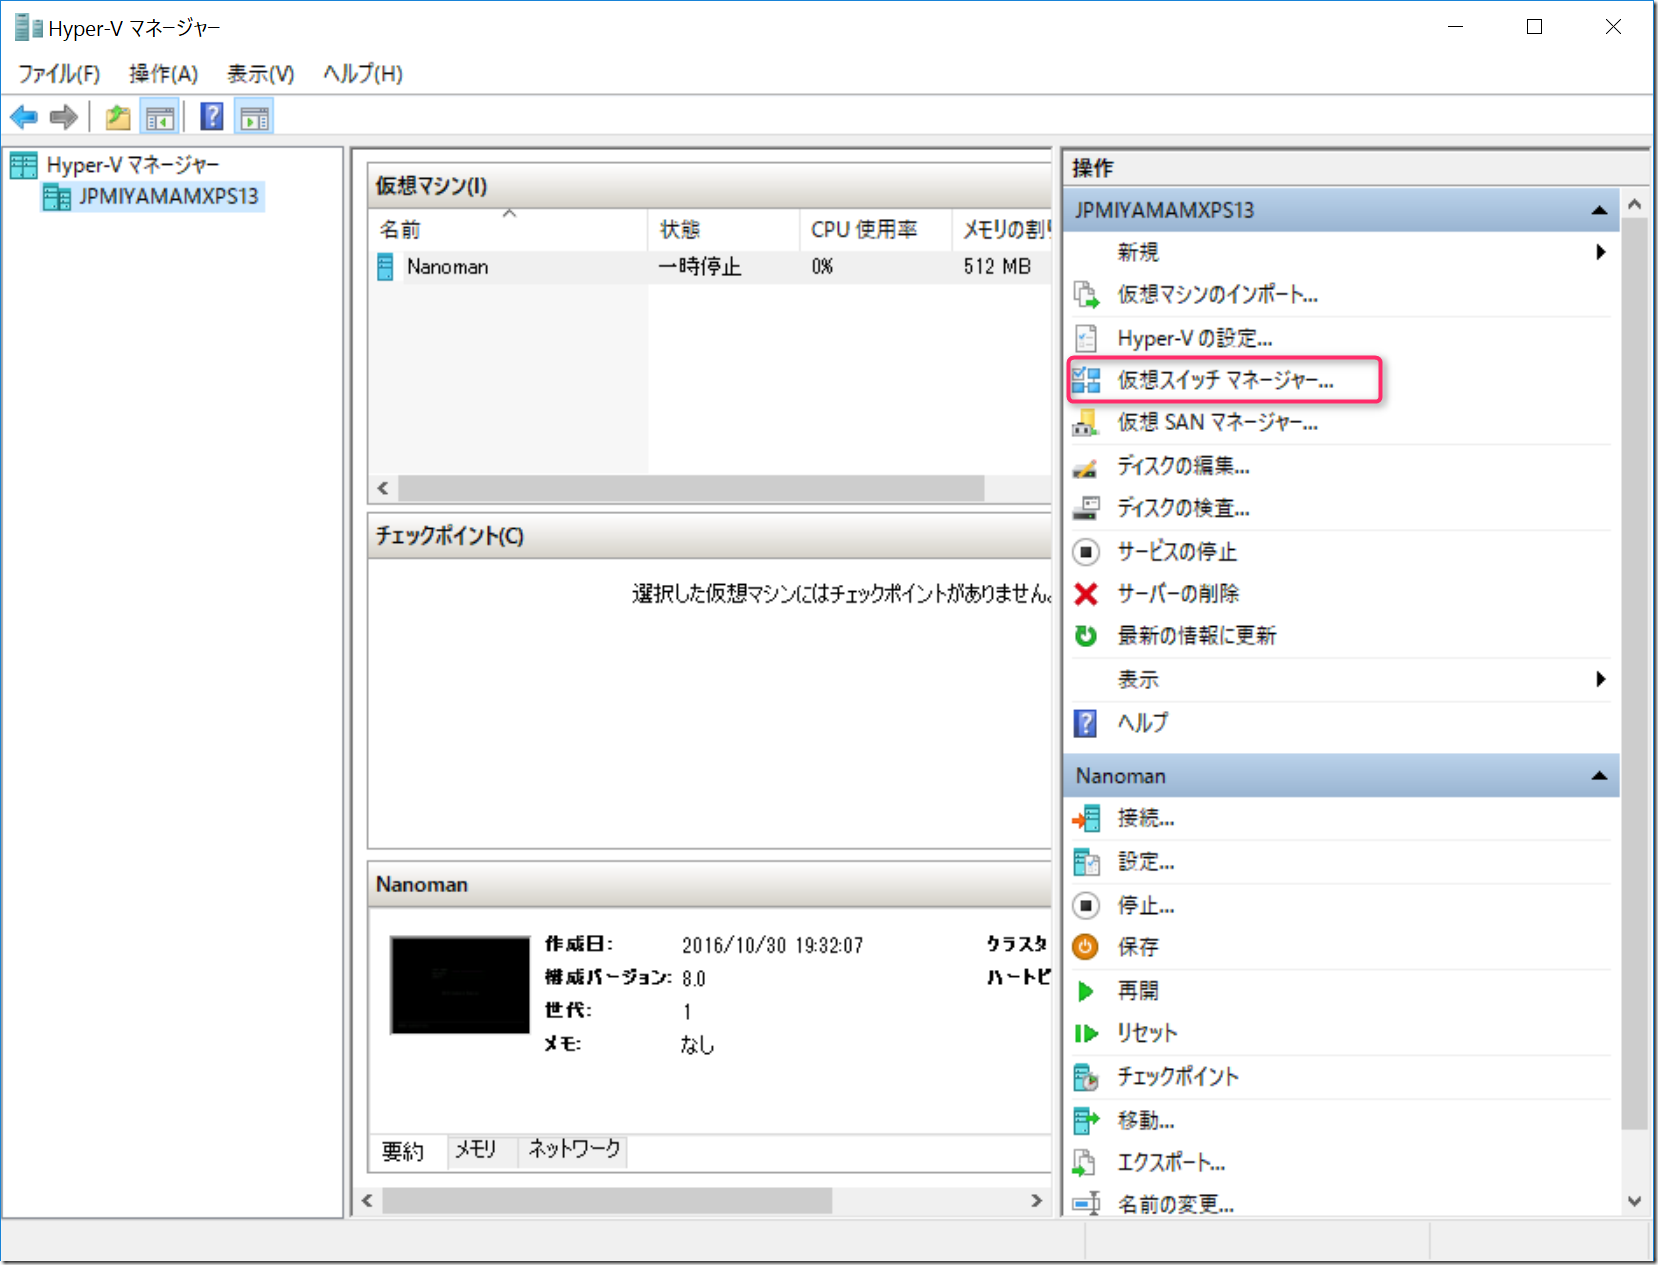The width and height of the screenshot is (1658, 1265).
Task: Click the ディスクの検査 icon
Action: pos(1086,508)
